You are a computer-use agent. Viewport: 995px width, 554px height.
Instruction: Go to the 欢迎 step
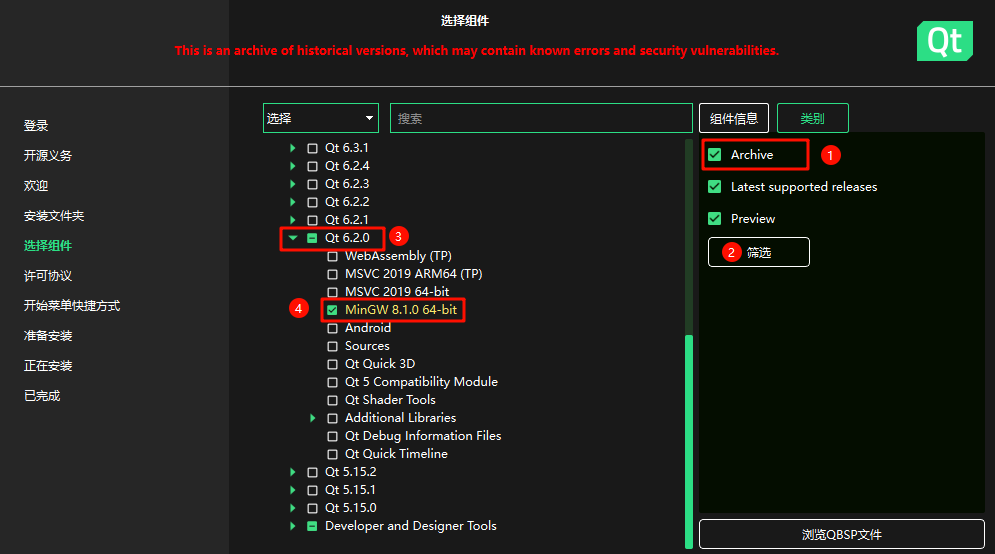click(36, 186)
